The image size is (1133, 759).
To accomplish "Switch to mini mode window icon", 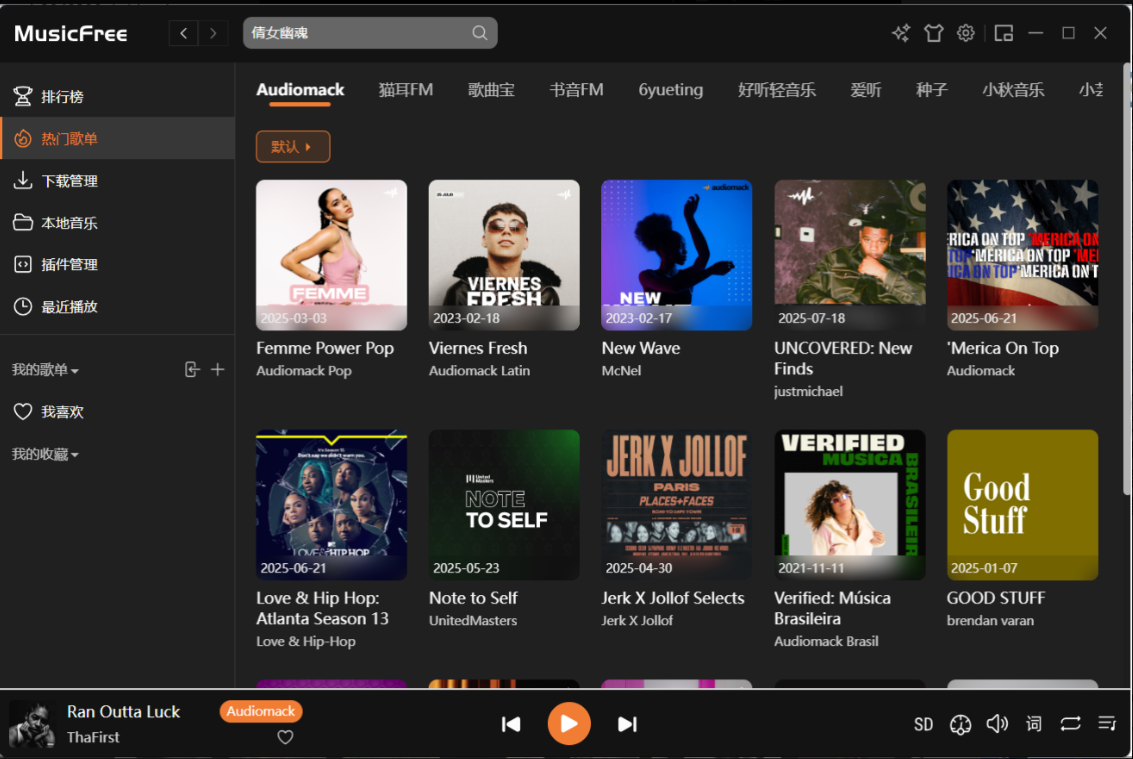I will click(x=1004, y=33).
